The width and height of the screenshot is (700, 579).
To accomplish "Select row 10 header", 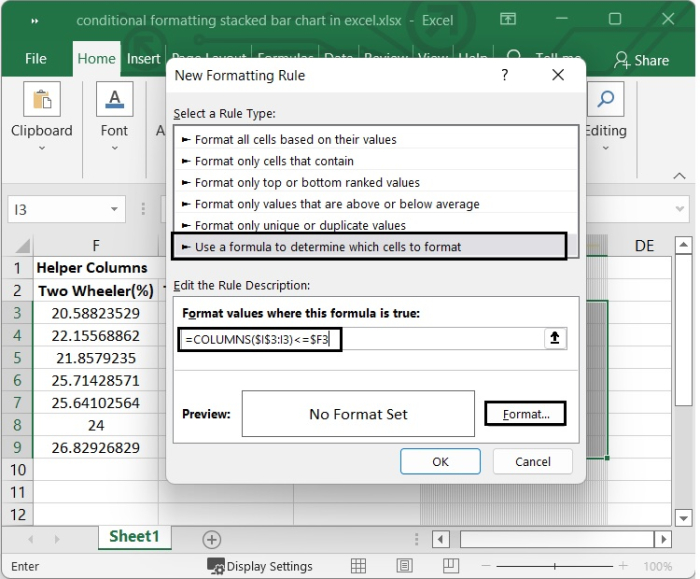I will 17,469.
